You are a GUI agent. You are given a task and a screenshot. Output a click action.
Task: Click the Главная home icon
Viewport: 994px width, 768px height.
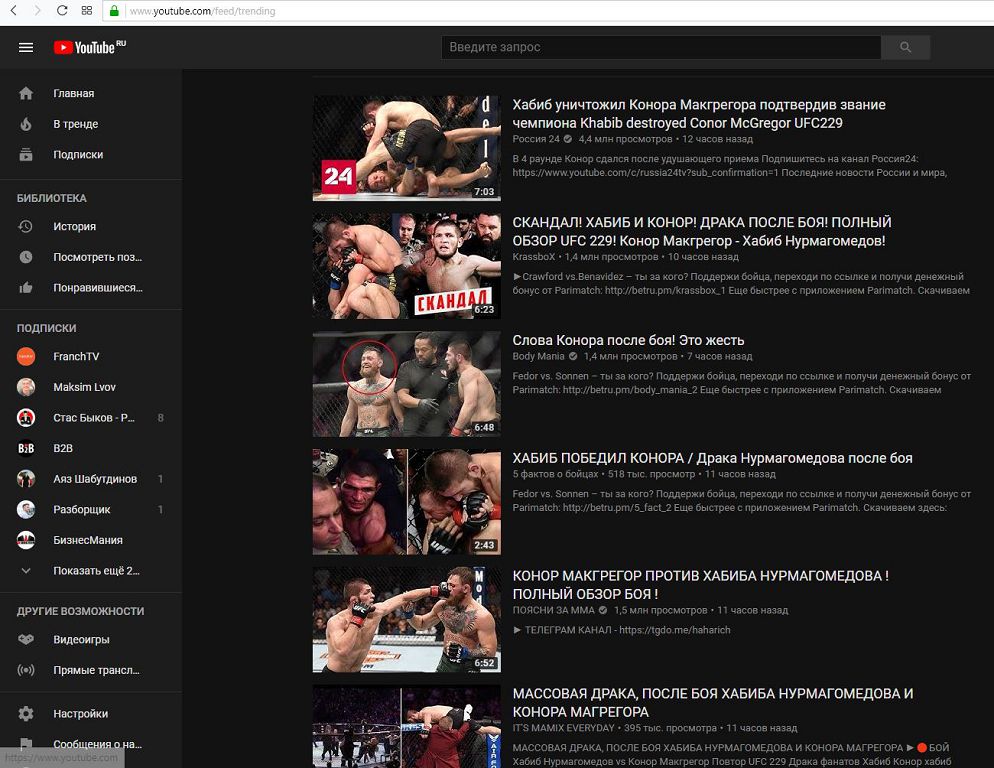[x=26, y=93]
